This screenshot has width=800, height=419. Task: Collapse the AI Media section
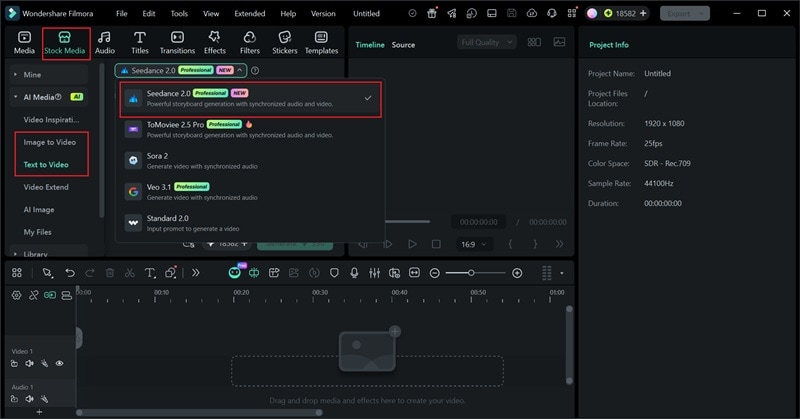pos(15,97)
